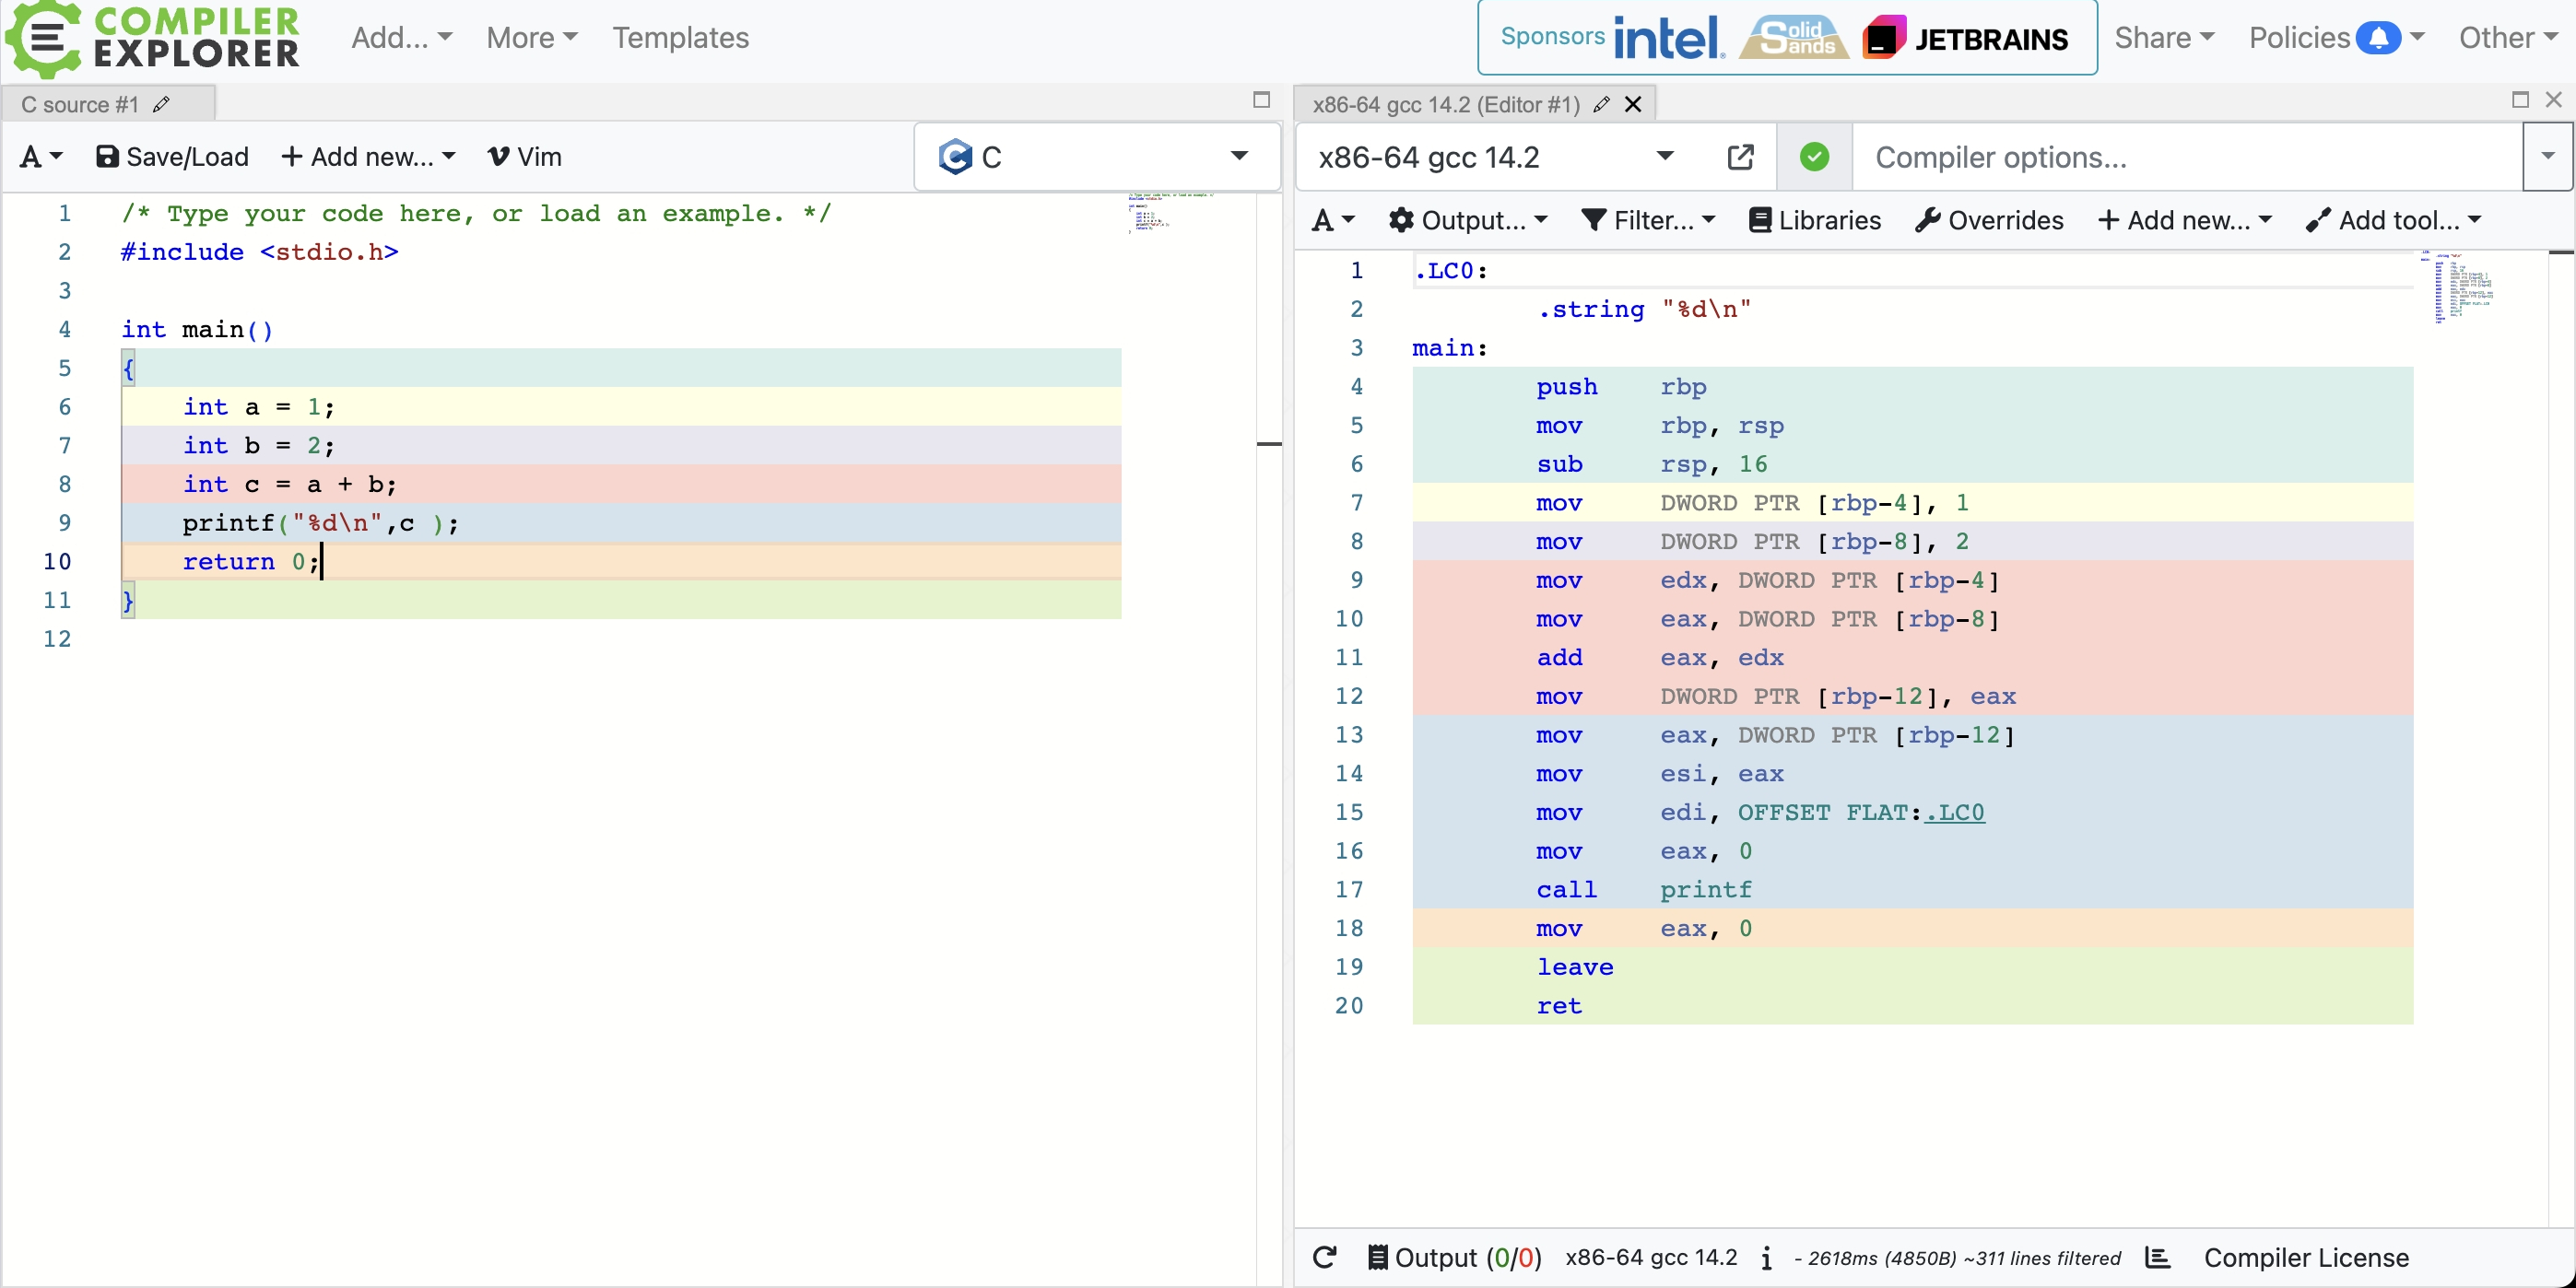
Task: Click the pop-out compiler window icon
Action: click(x=1740, y=157)
